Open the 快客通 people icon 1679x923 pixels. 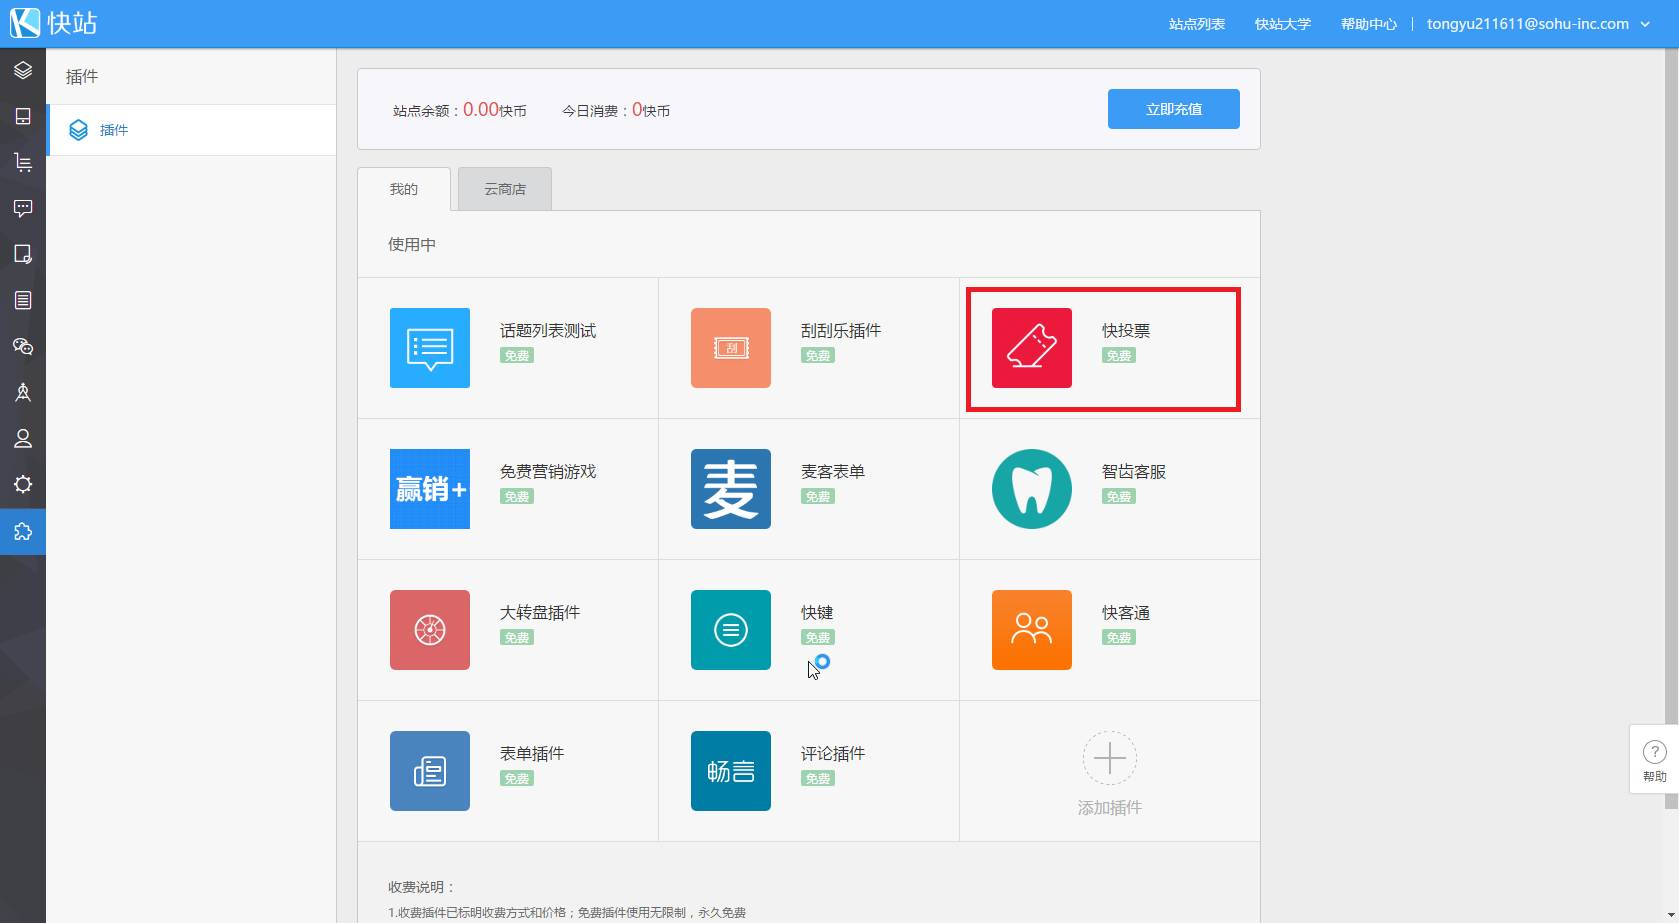coord(1032,630)
